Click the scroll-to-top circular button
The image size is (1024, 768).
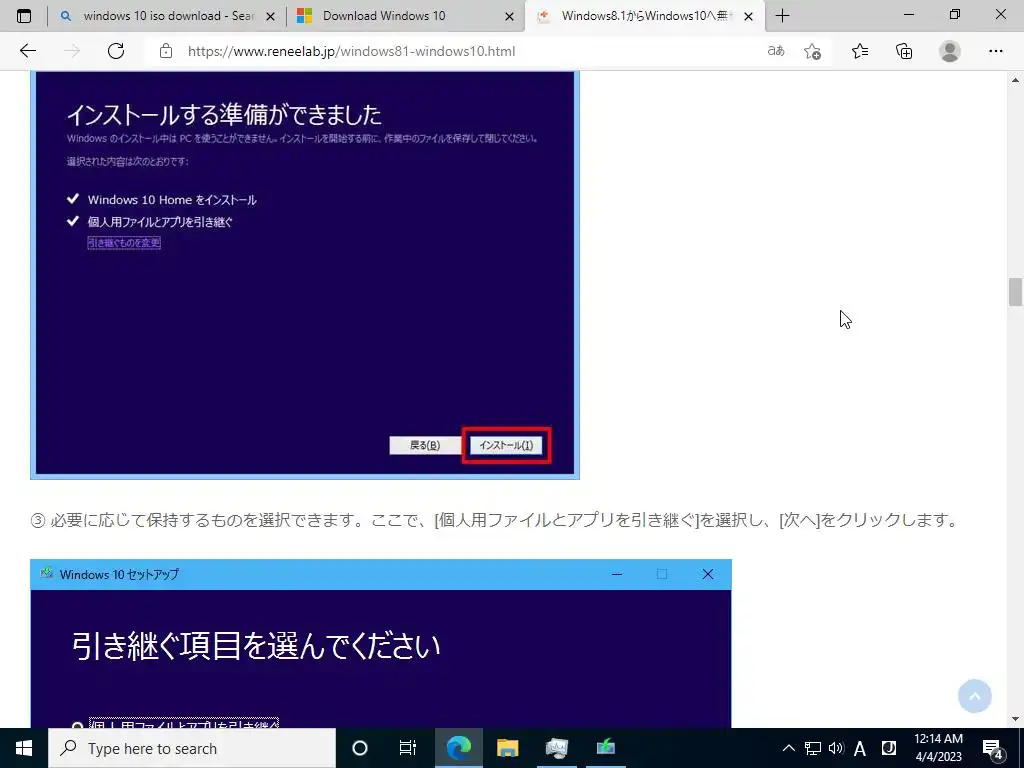click(974, 696)
